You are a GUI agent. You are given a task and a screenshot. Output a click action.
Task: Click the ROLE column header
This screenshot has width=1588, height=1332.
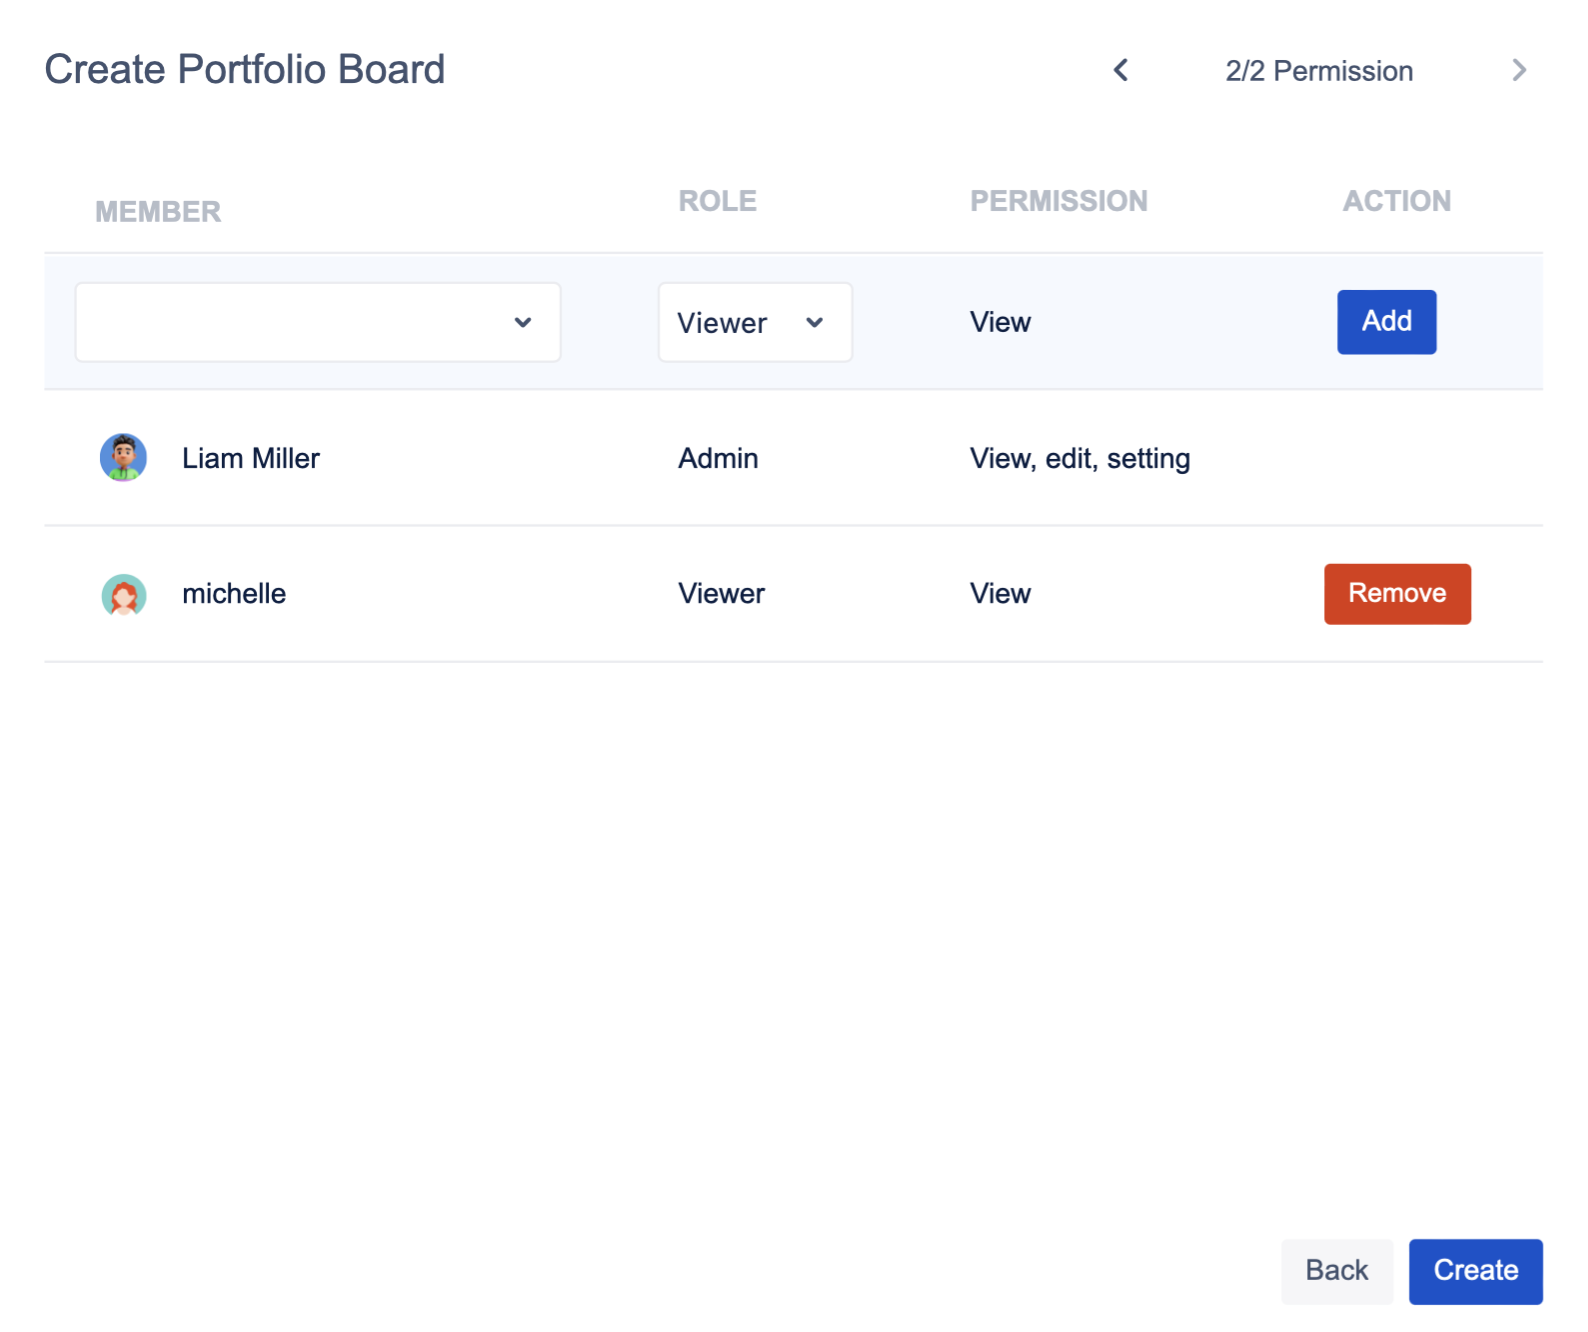tap(717, 201)
